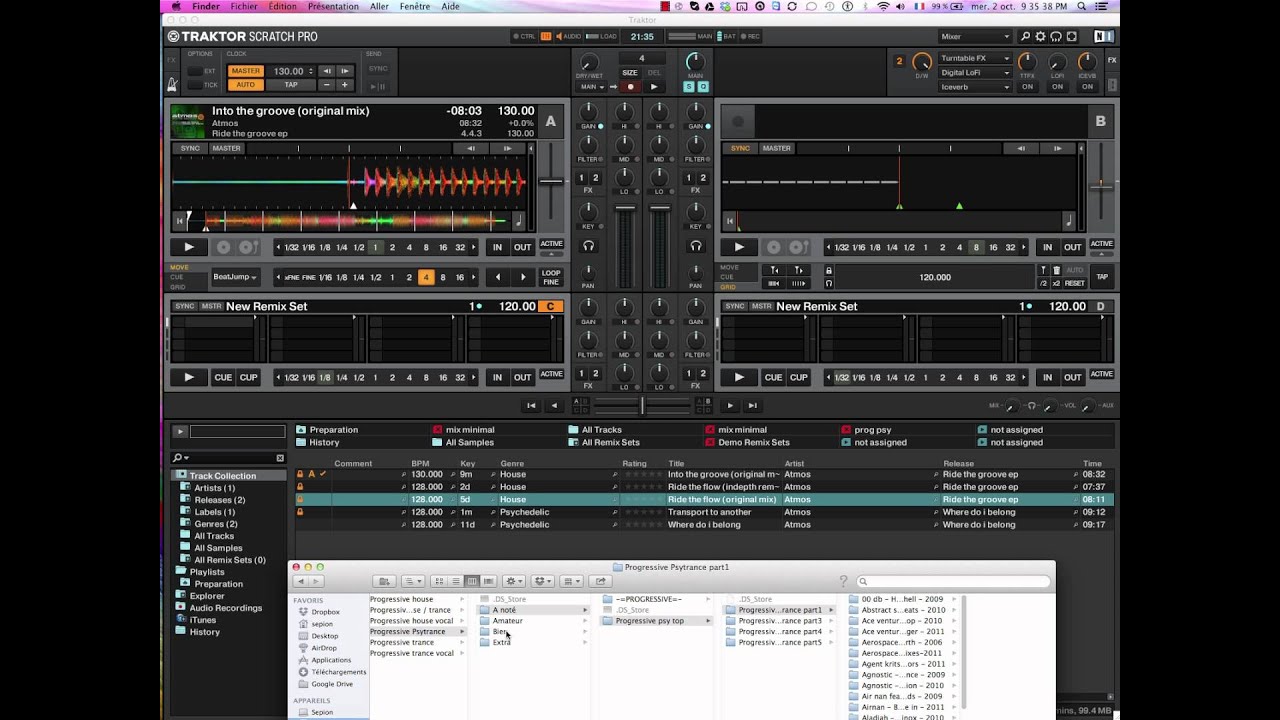The height and width of the screenshot is (720, 1280).
Task: Toggle clock AUTO mode
Action: click(246, 85)
